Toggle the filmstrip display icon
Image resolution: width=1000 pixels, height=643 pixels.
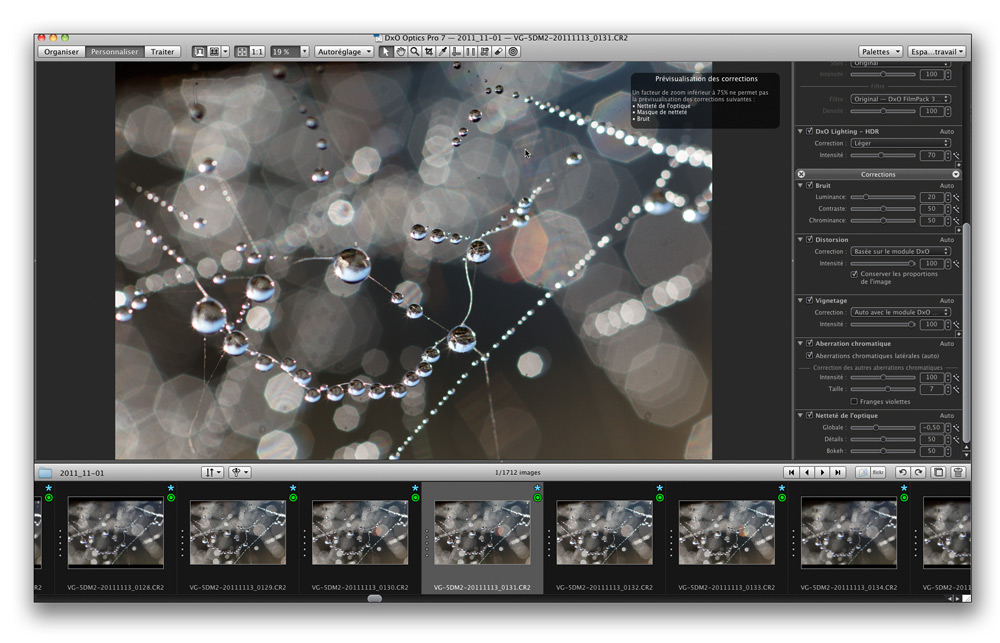[x=938, y=473]
